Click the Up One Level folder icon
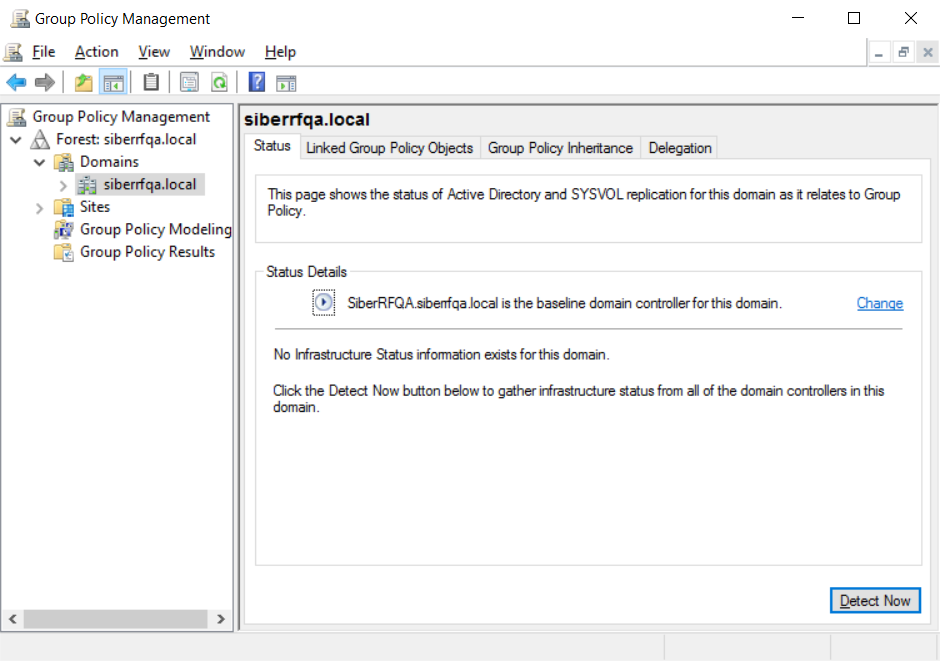The height and width of the screenshot is (661, 940). (84, 83)
